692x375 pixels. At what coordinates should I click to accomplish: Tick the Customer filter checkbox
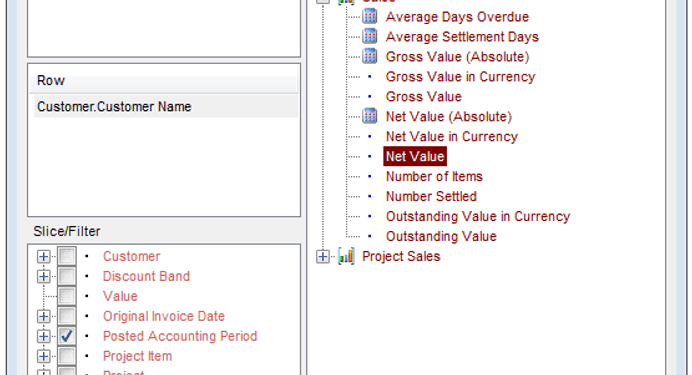(x=67, y=256)
